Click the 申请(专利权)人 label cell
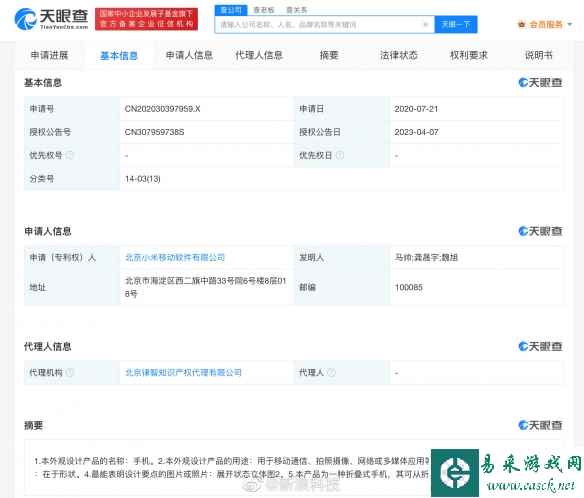This screenshot has height=498, width=584. point(72,257)
